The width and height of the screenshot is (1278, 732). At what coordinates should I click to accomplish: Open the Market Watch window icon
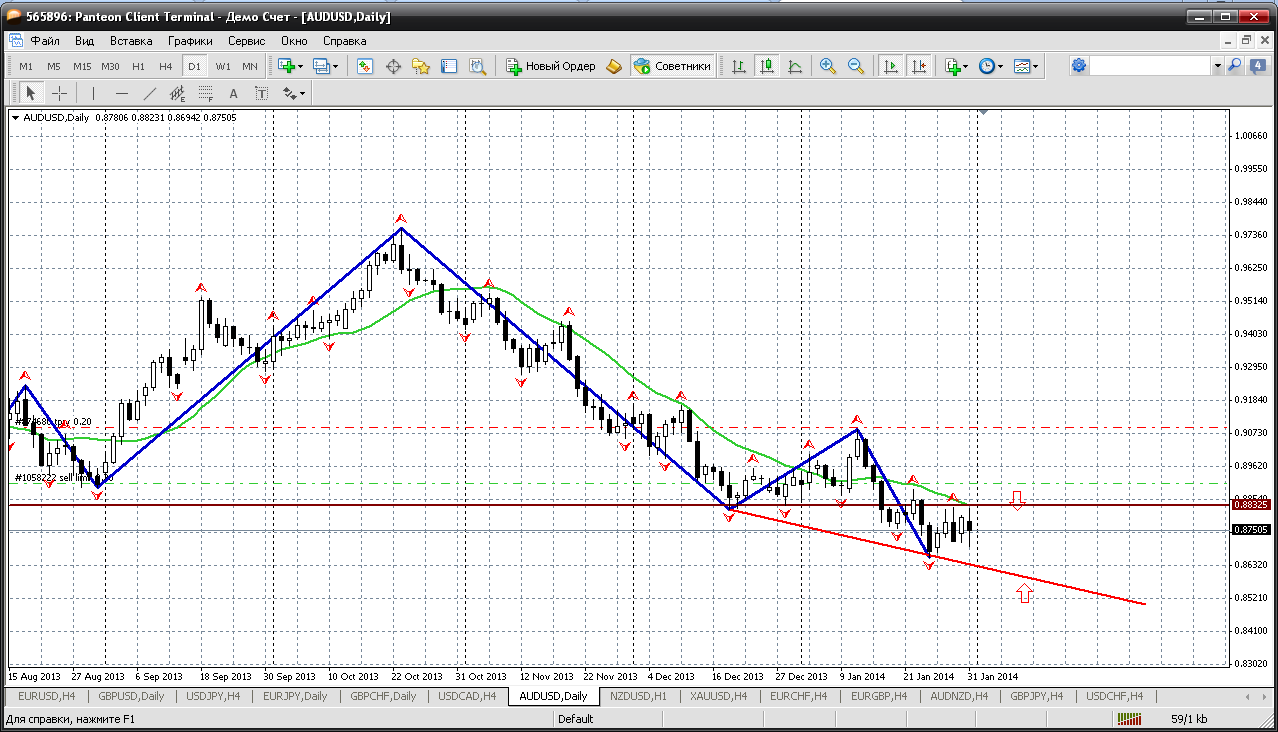[x=365, y=66]
